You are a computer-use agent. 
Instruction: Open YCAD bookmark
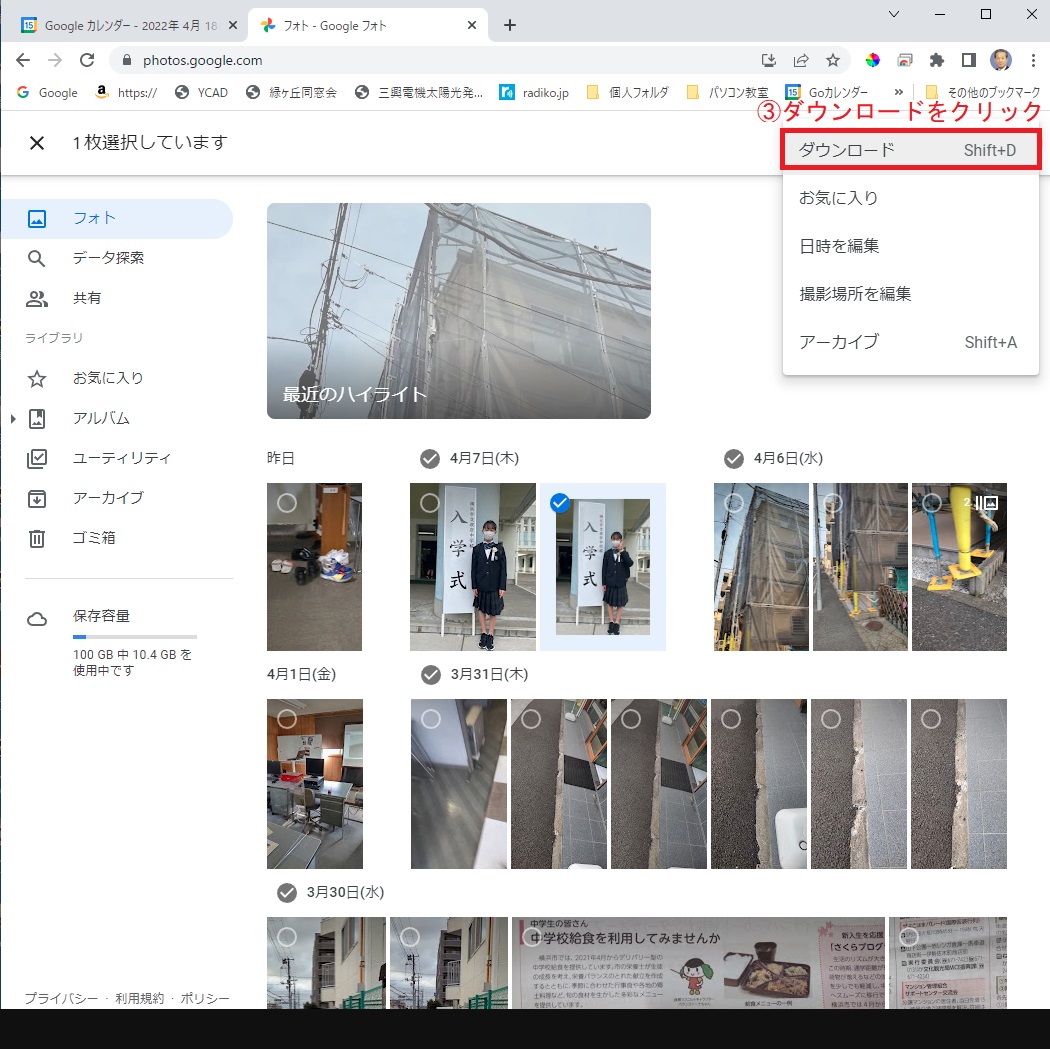click(201, 92)
